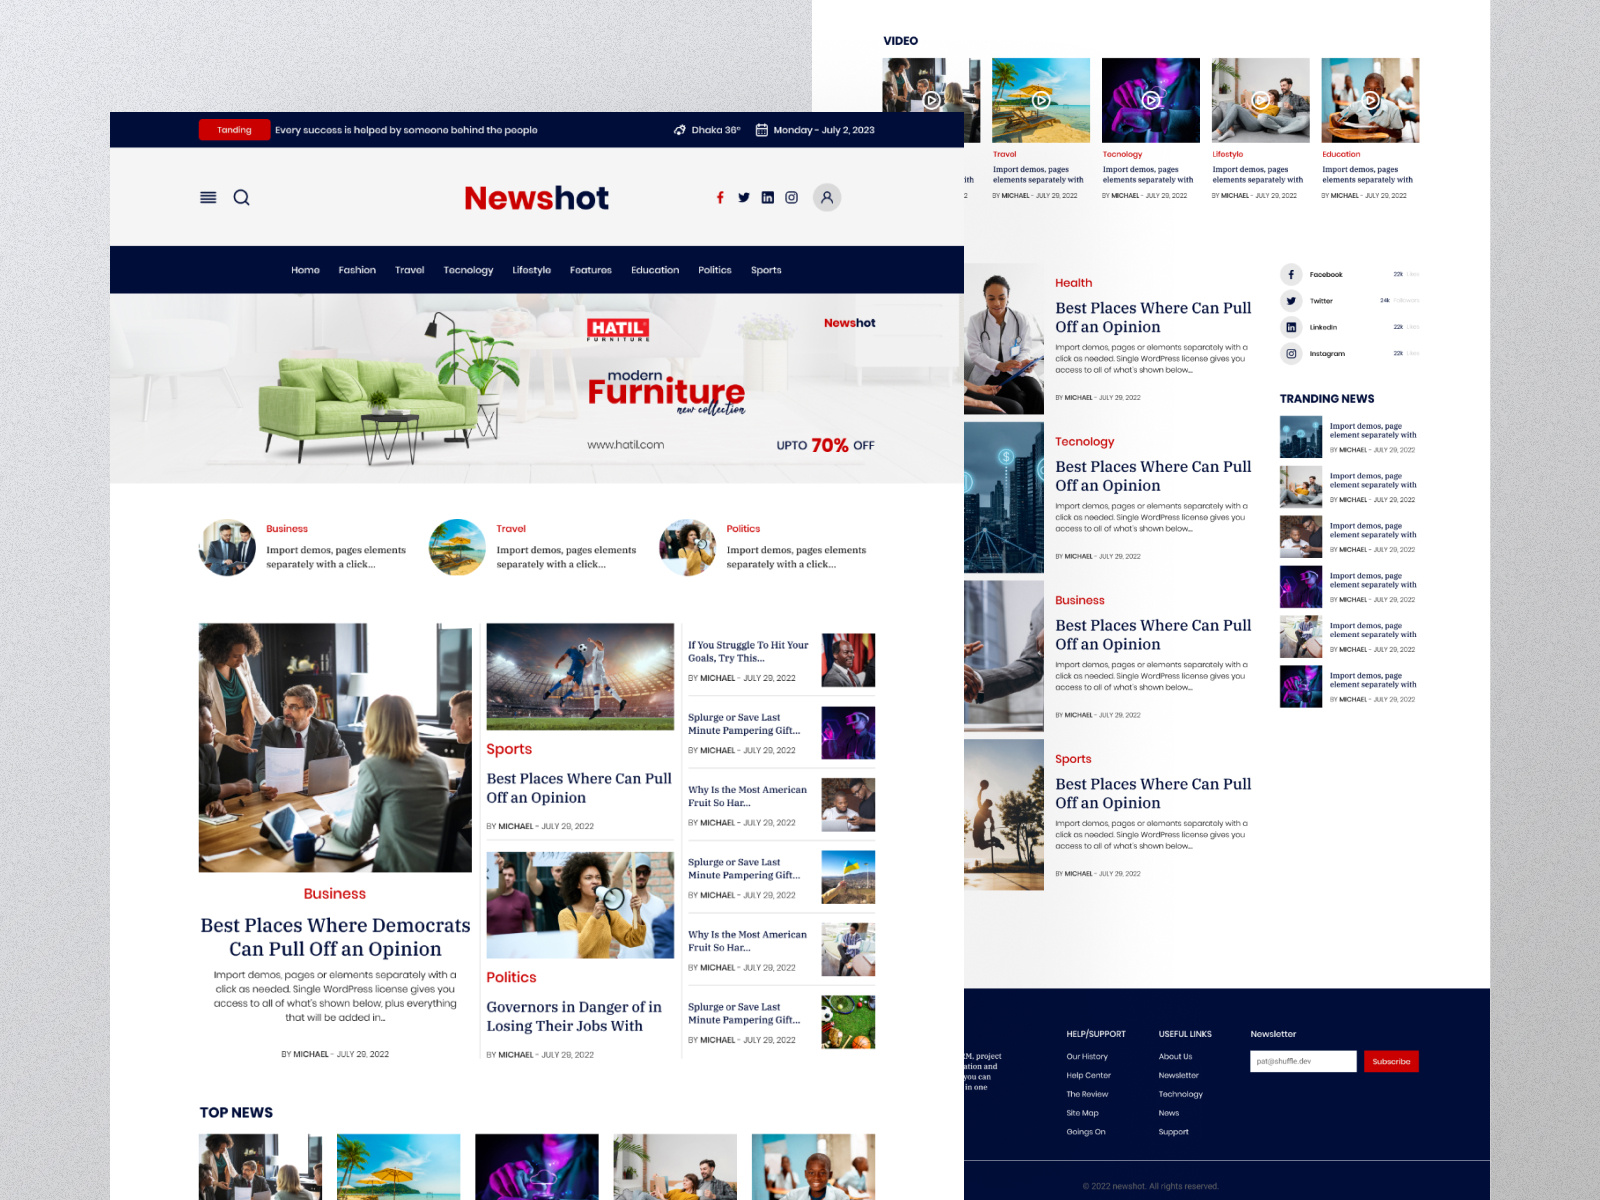
Task: Click the 'Every success is helped by someone' ticker text
Action: 406,130
